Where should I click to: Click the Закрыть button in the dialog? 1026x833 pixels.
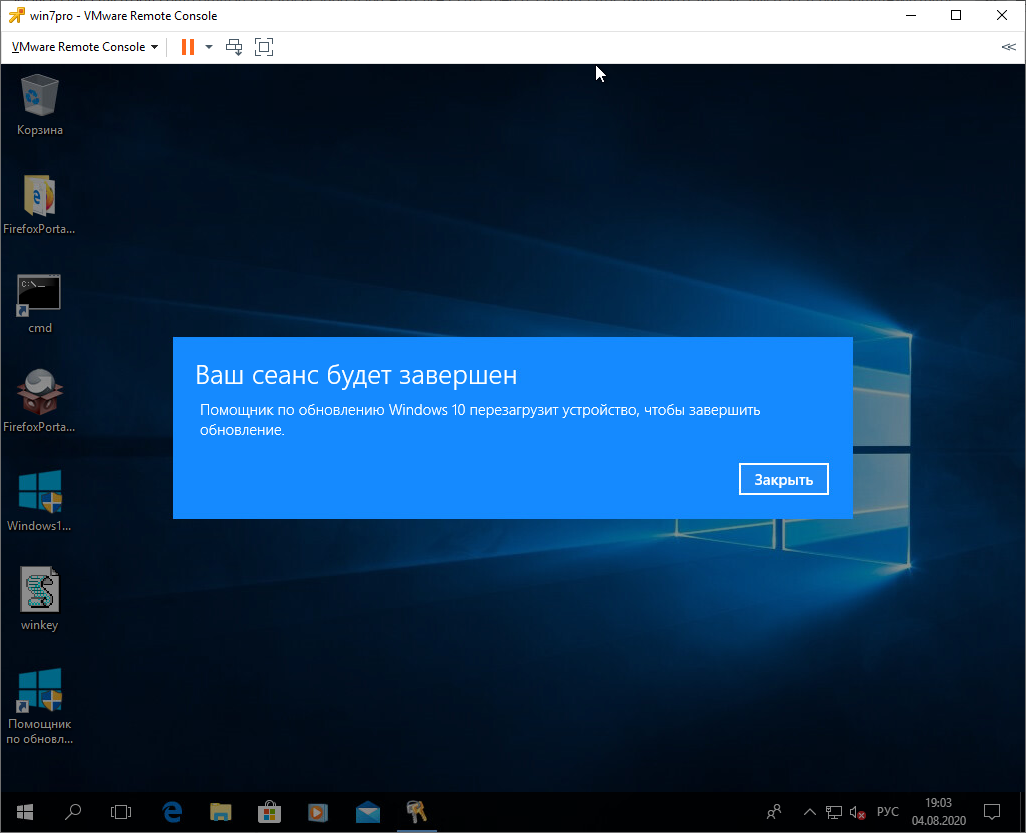pos(783,479)
